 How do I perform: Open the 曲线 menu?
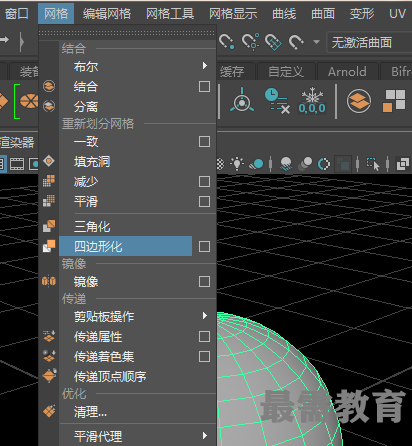click(x=284, y=14)
